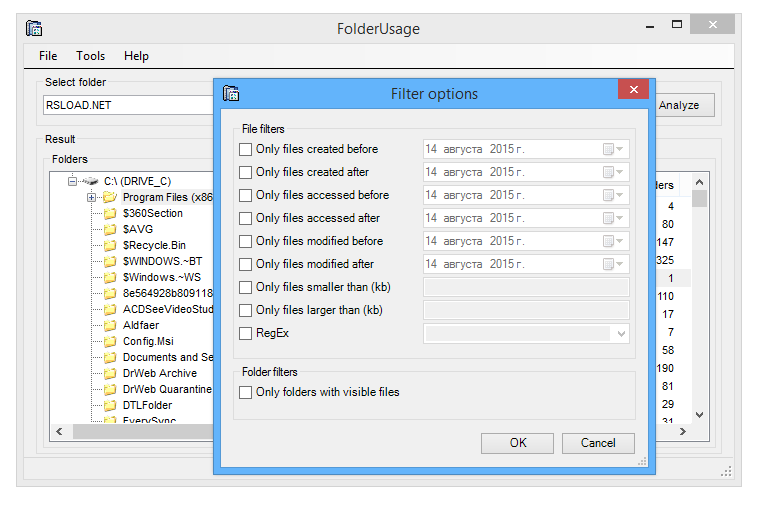767x510 pixels.
Task: Click the Documents and Settings folder icon
Action: [110, 357]
